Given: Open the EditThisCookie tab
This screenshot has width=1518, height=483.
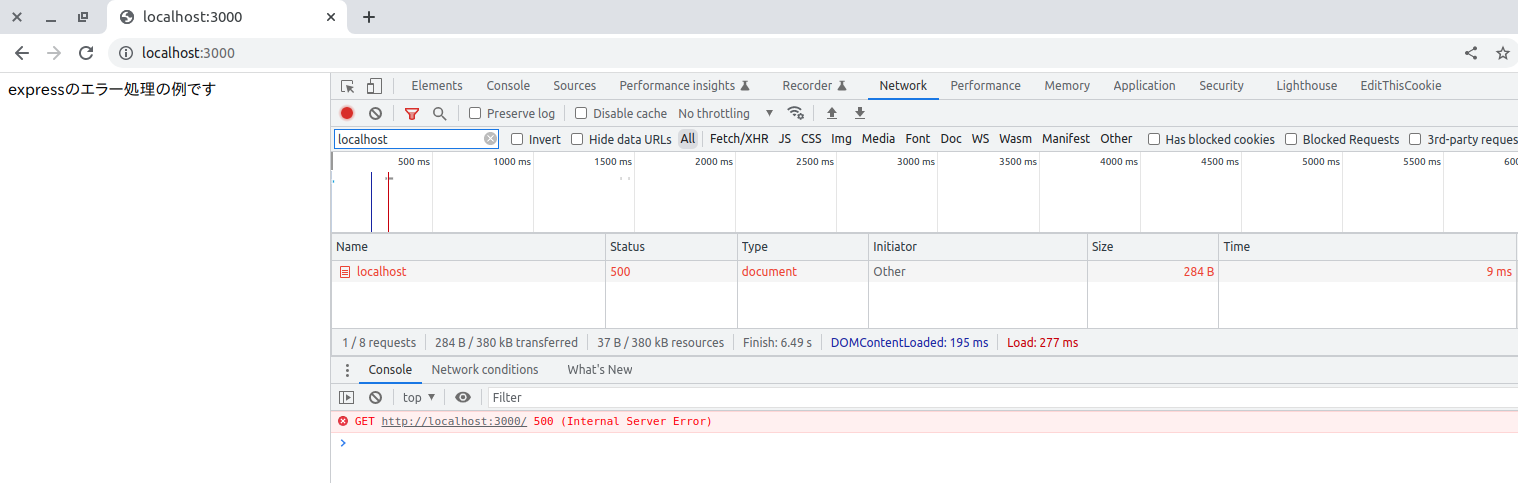Looking at the screenshot, I should tap(1401, 86).
